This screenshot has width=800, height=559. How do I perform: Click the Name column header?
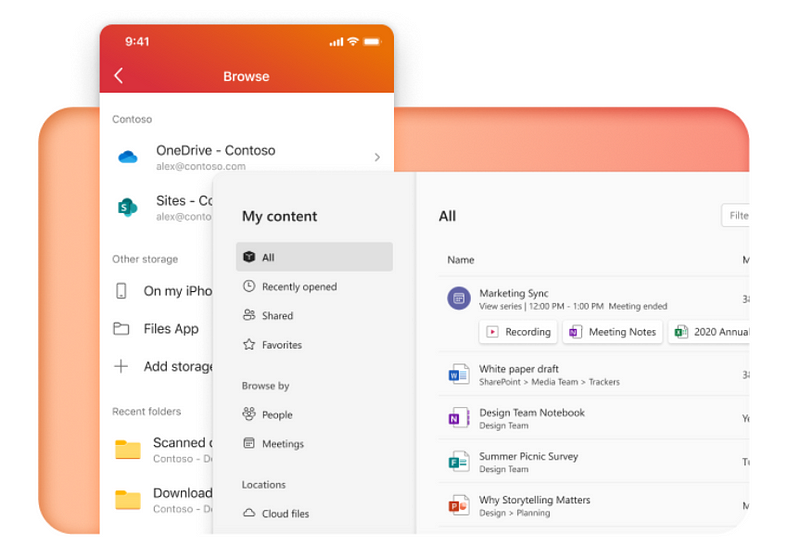pyautogui.click(x=461, y=260)
